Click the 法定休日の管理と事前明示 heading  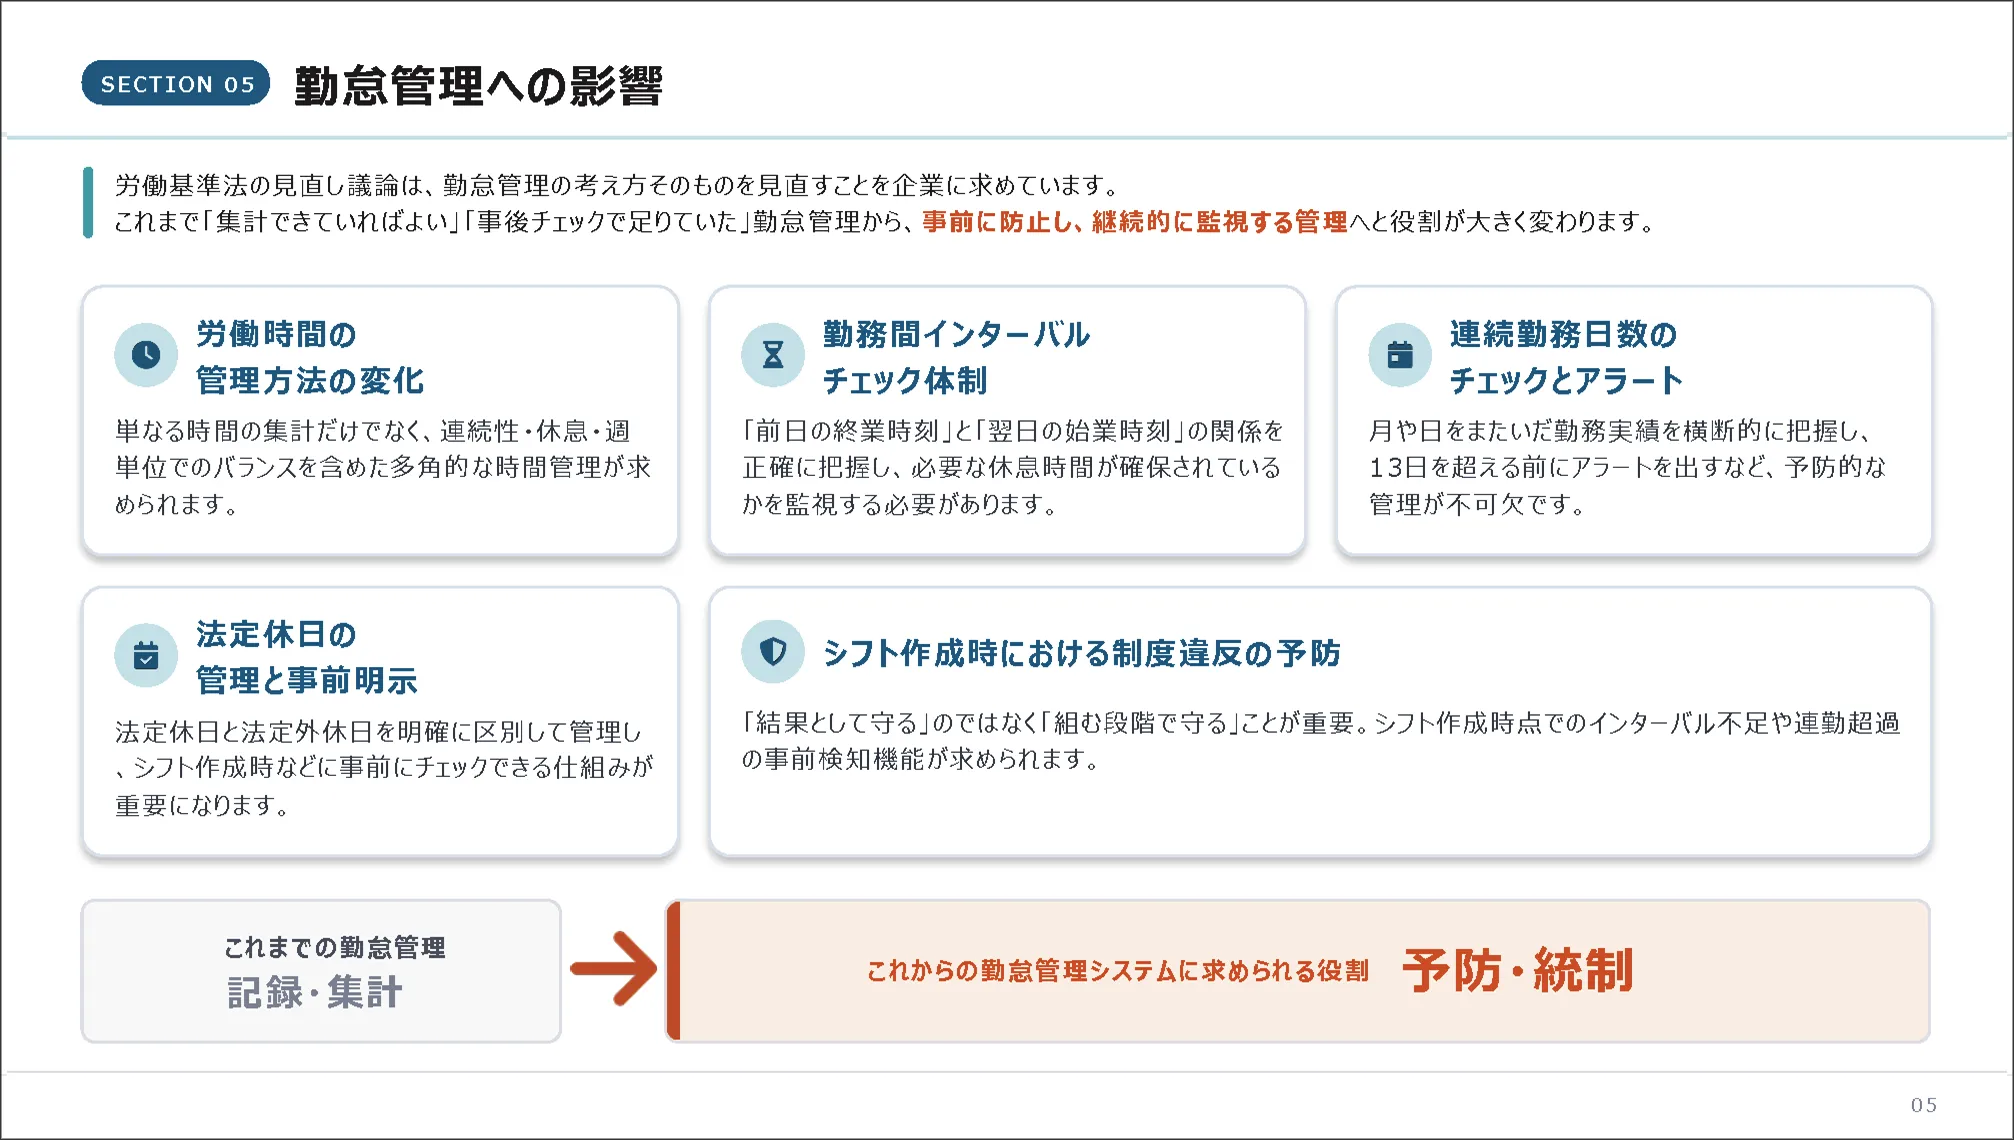click(306, 657)
